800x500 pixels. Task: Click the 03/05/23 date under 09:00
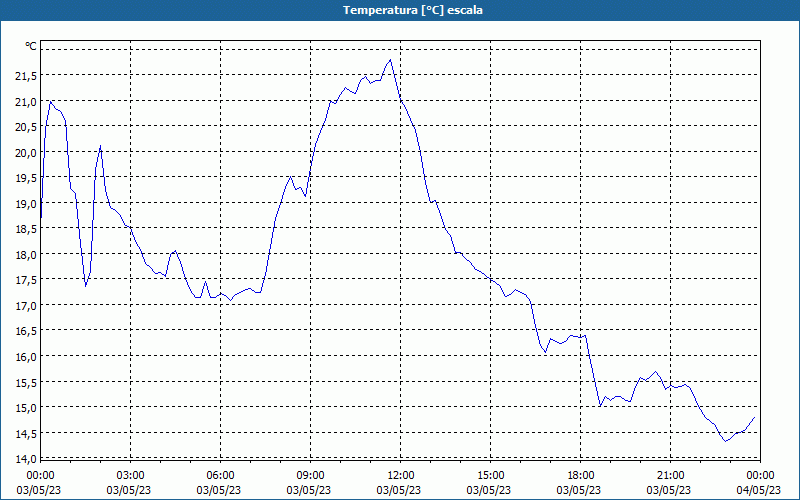tap(309, 490)
